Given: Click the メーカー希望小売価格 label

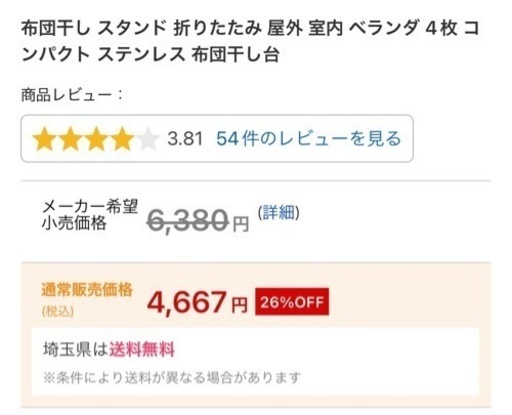Looking at the screenshot, I should click(x=90, y=215).
